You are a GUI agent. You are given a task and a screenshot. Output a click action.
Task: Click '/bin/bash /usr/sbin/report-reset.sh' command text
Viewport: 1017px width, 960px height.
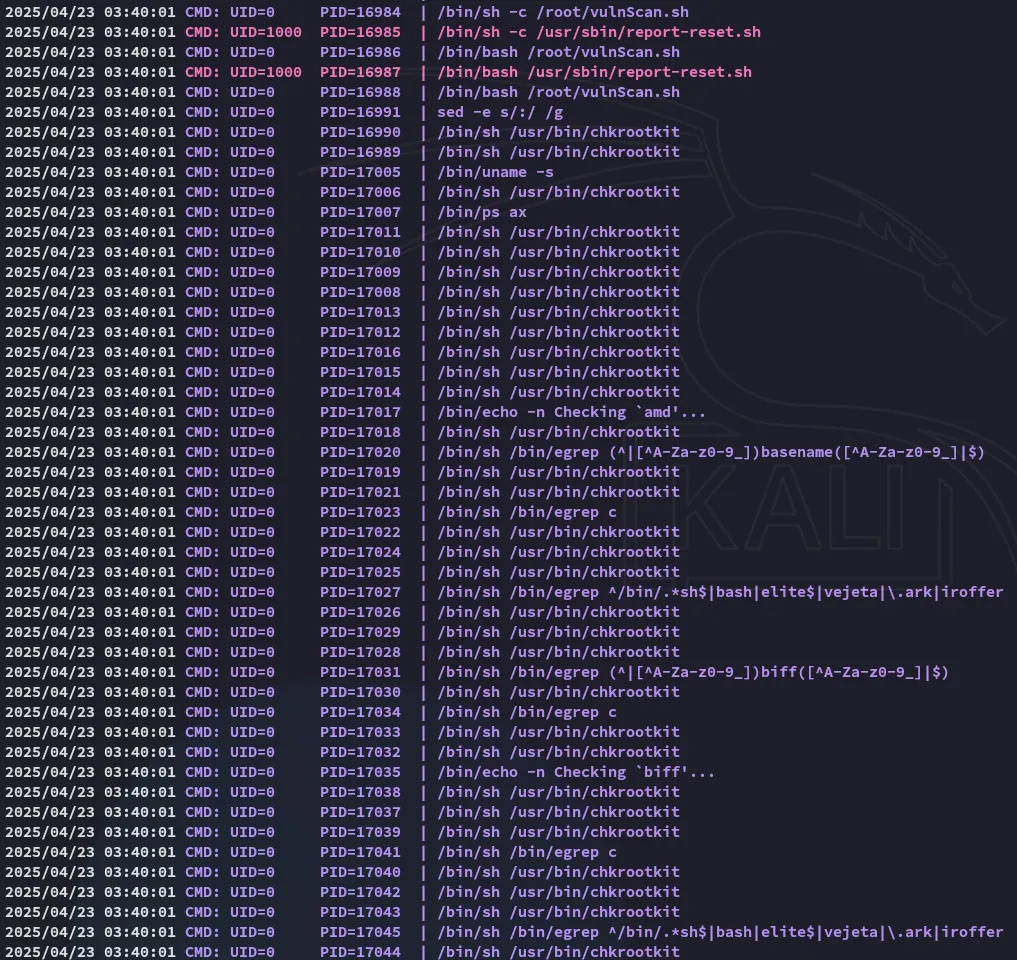tap(594, 72)
